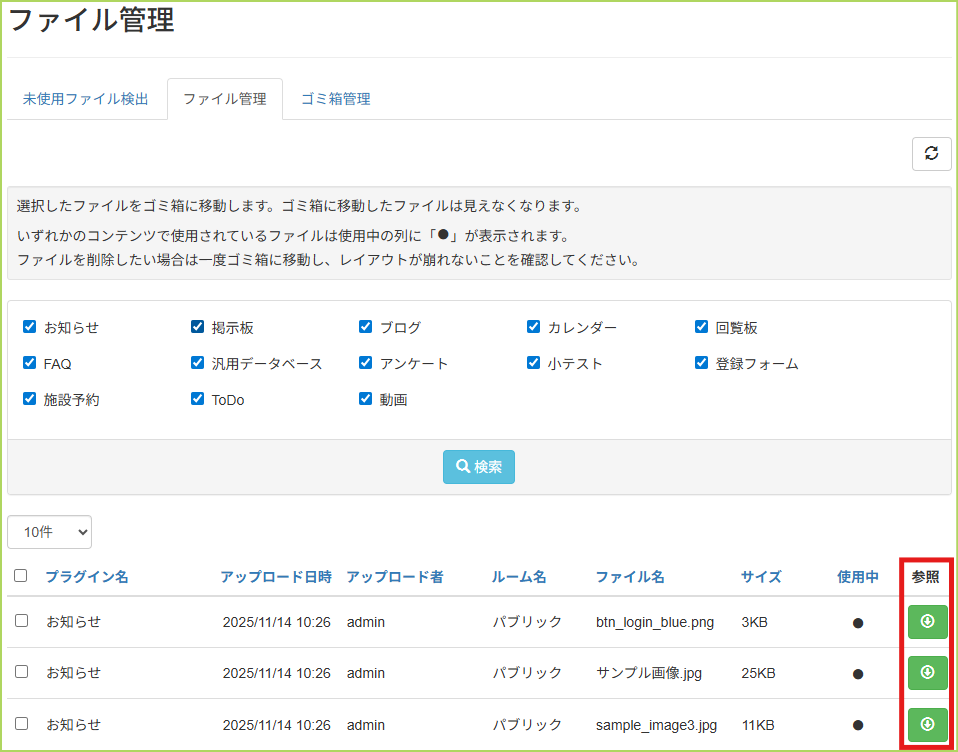Sort by サイズ column header
The width and height of the screenshot is (958, 752).
pos(761,577)
